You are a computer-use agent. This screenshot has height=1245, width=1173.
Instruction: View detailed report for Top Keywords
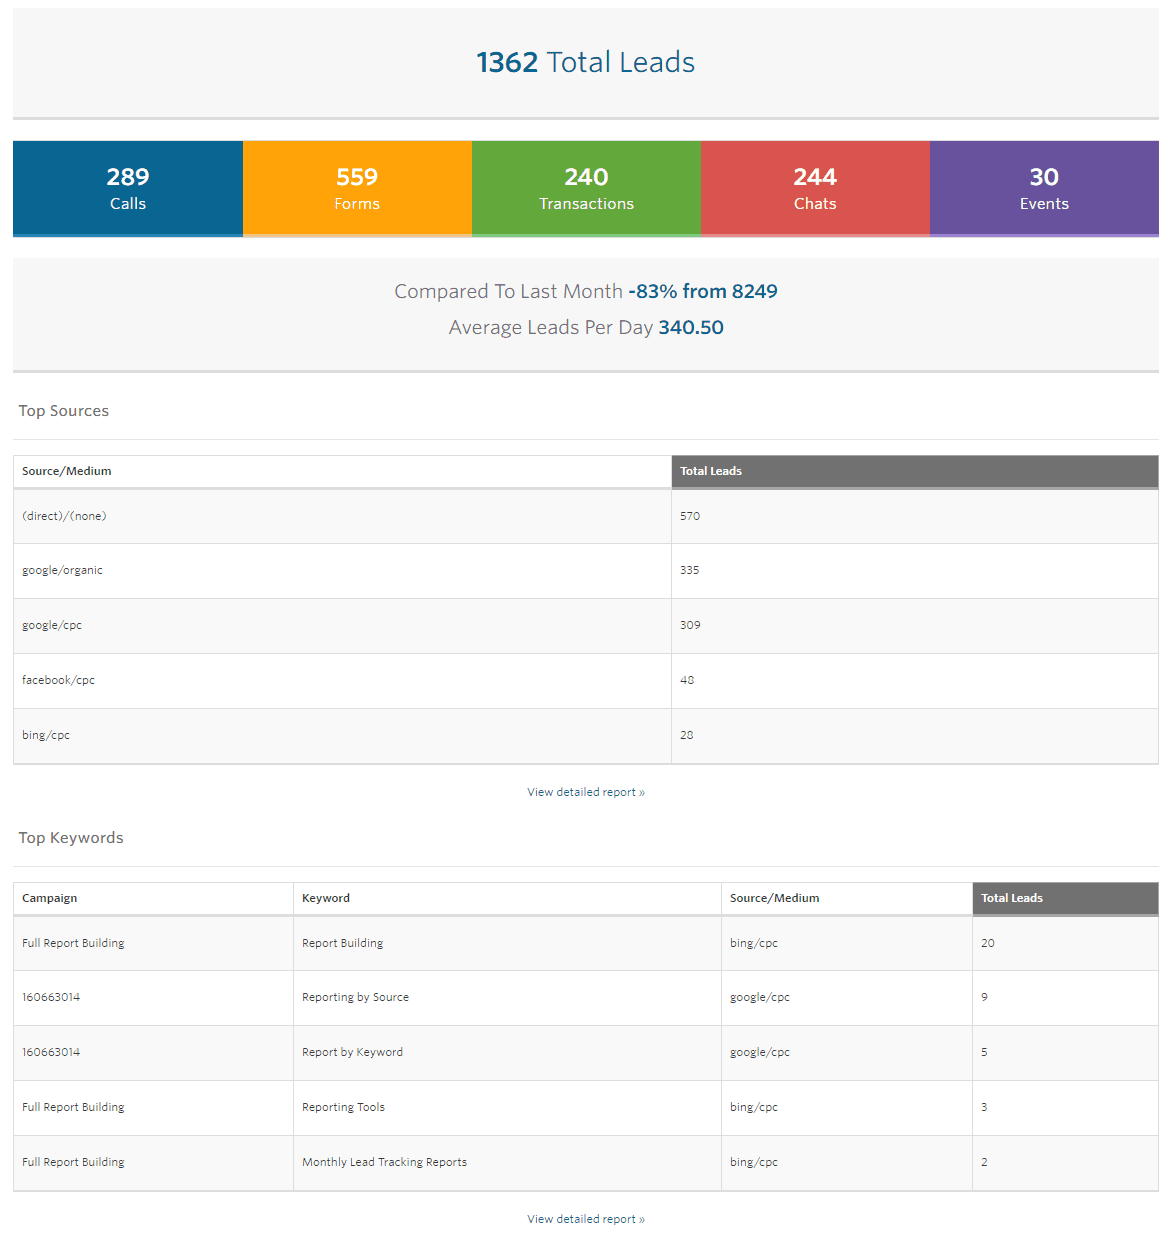tap(585, 1218)
